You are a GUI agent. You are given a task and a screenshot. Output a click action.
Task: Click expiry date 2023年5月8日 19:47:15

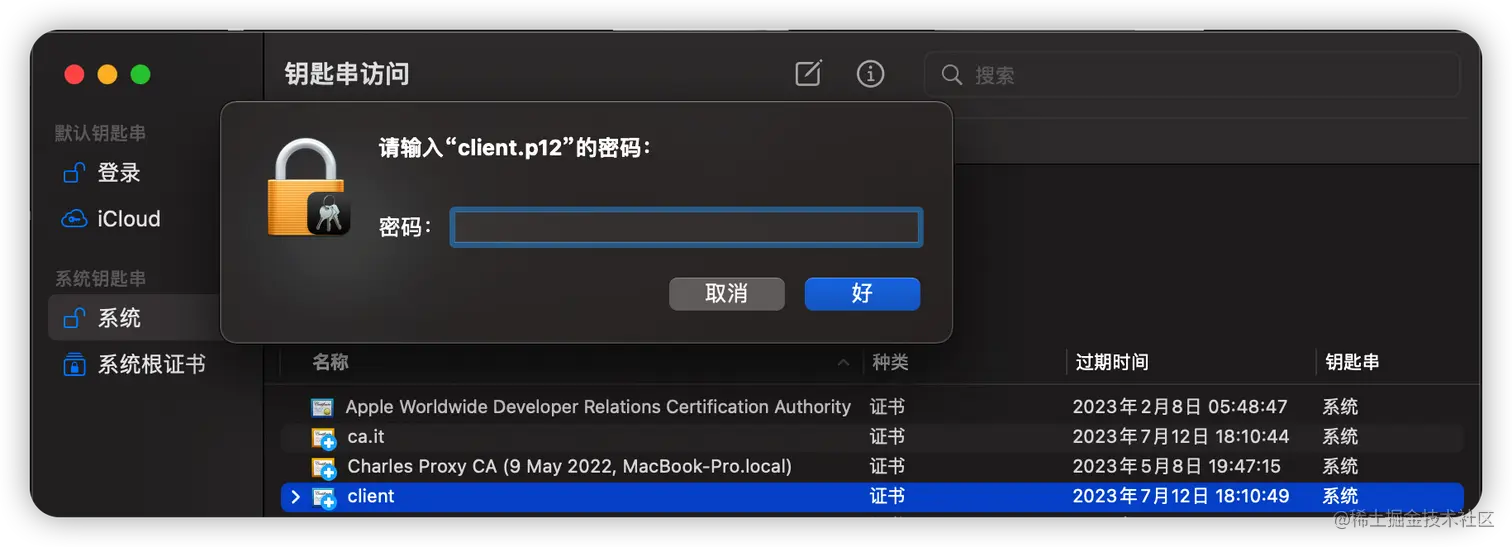click(x=1177, y=467)
